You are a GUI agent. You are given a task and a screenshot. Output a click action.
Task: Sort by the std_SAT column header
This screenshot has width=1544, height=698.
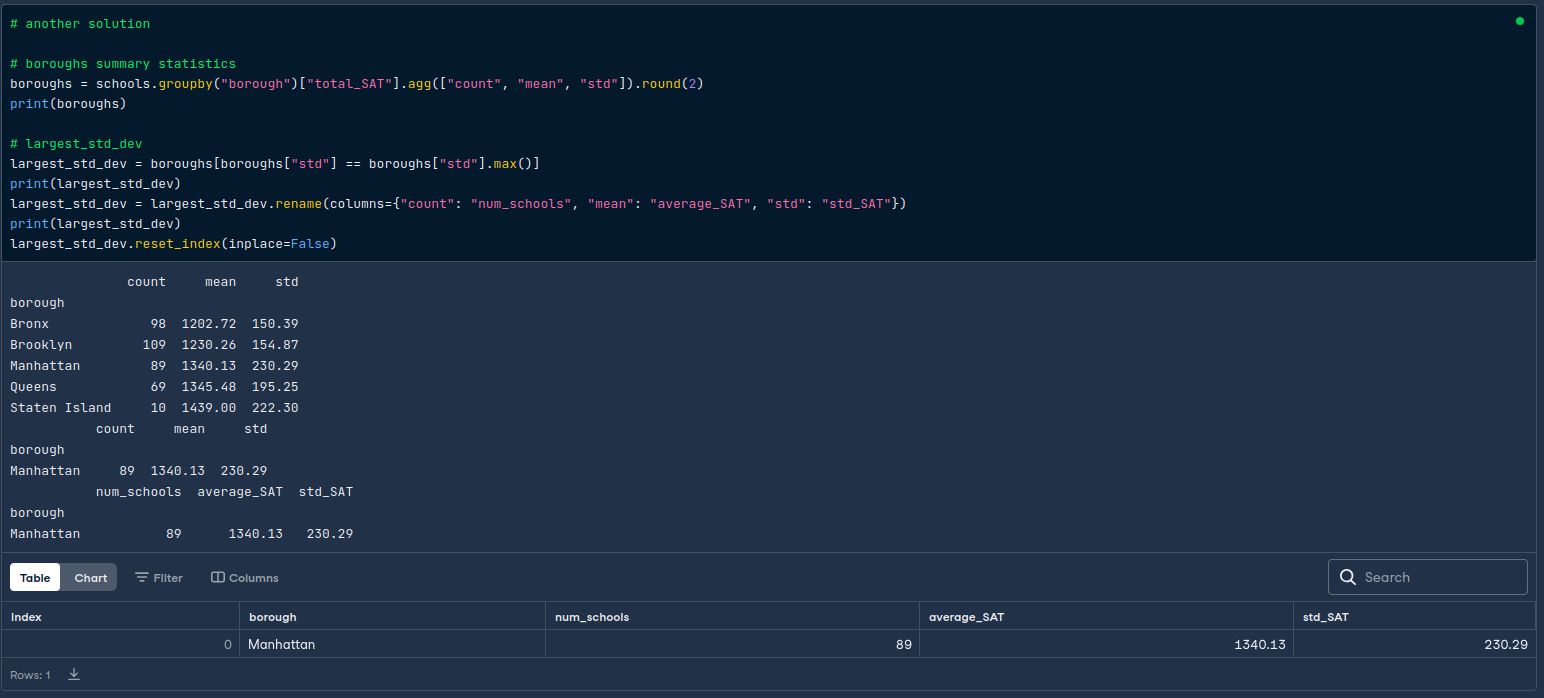[1414, 617]
